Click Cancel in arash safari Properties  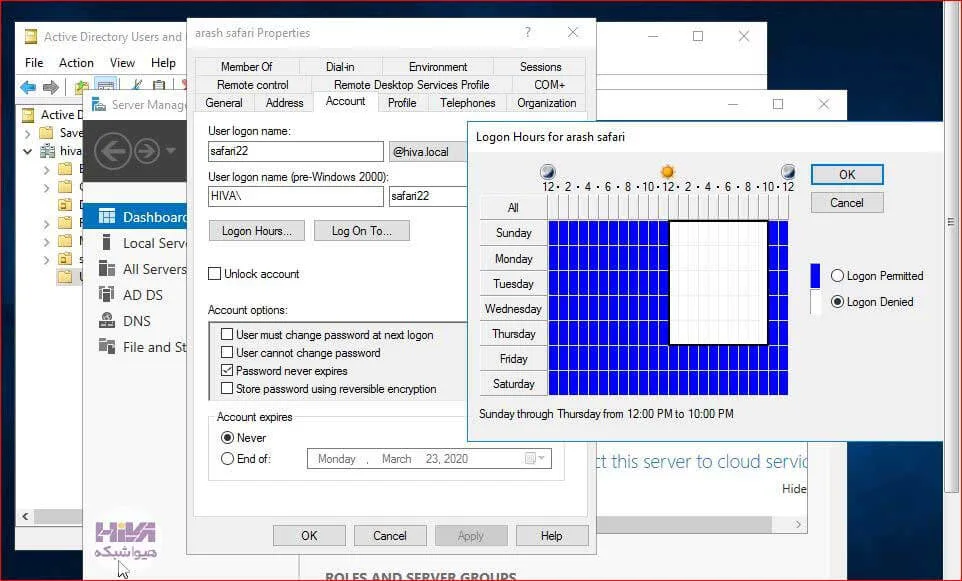point(390,536)
